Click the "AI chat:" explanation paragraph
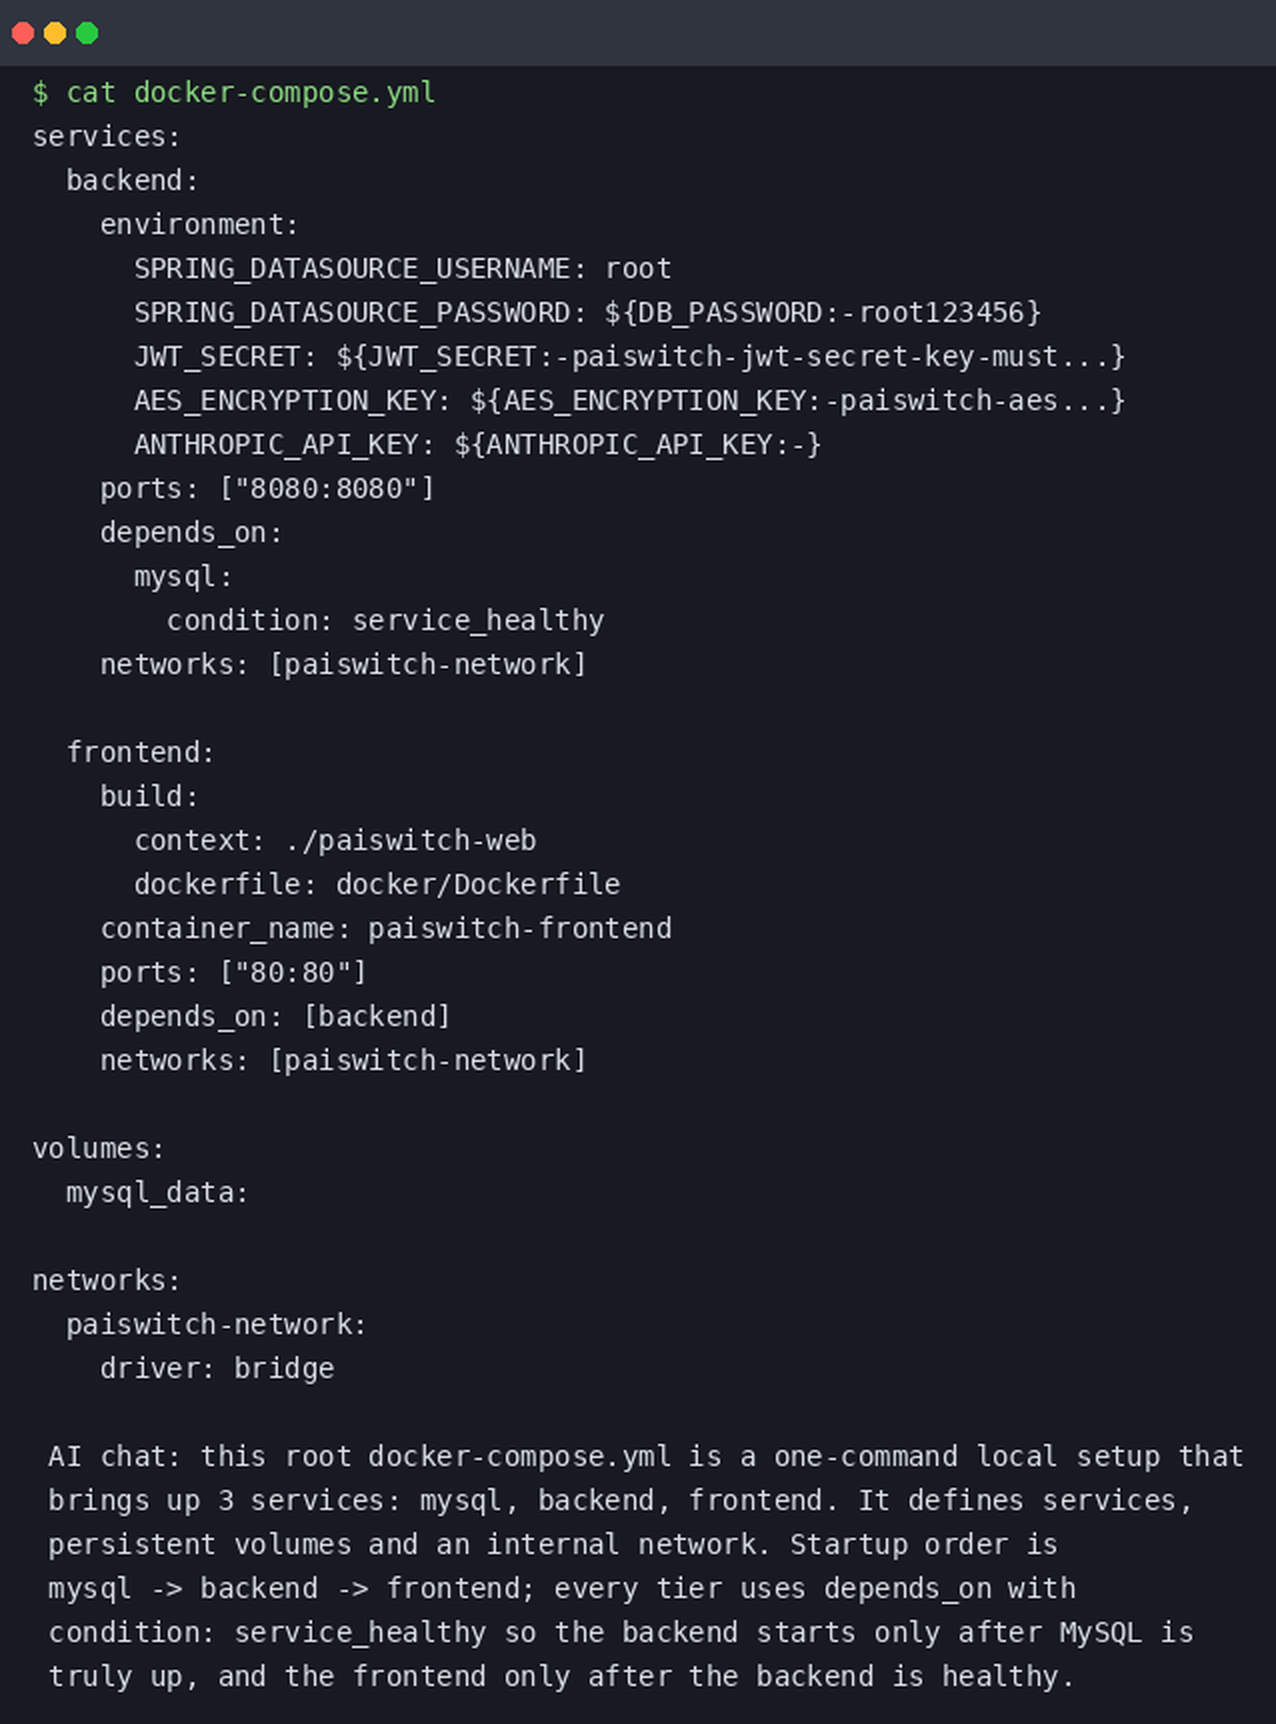 (645, 1566)
